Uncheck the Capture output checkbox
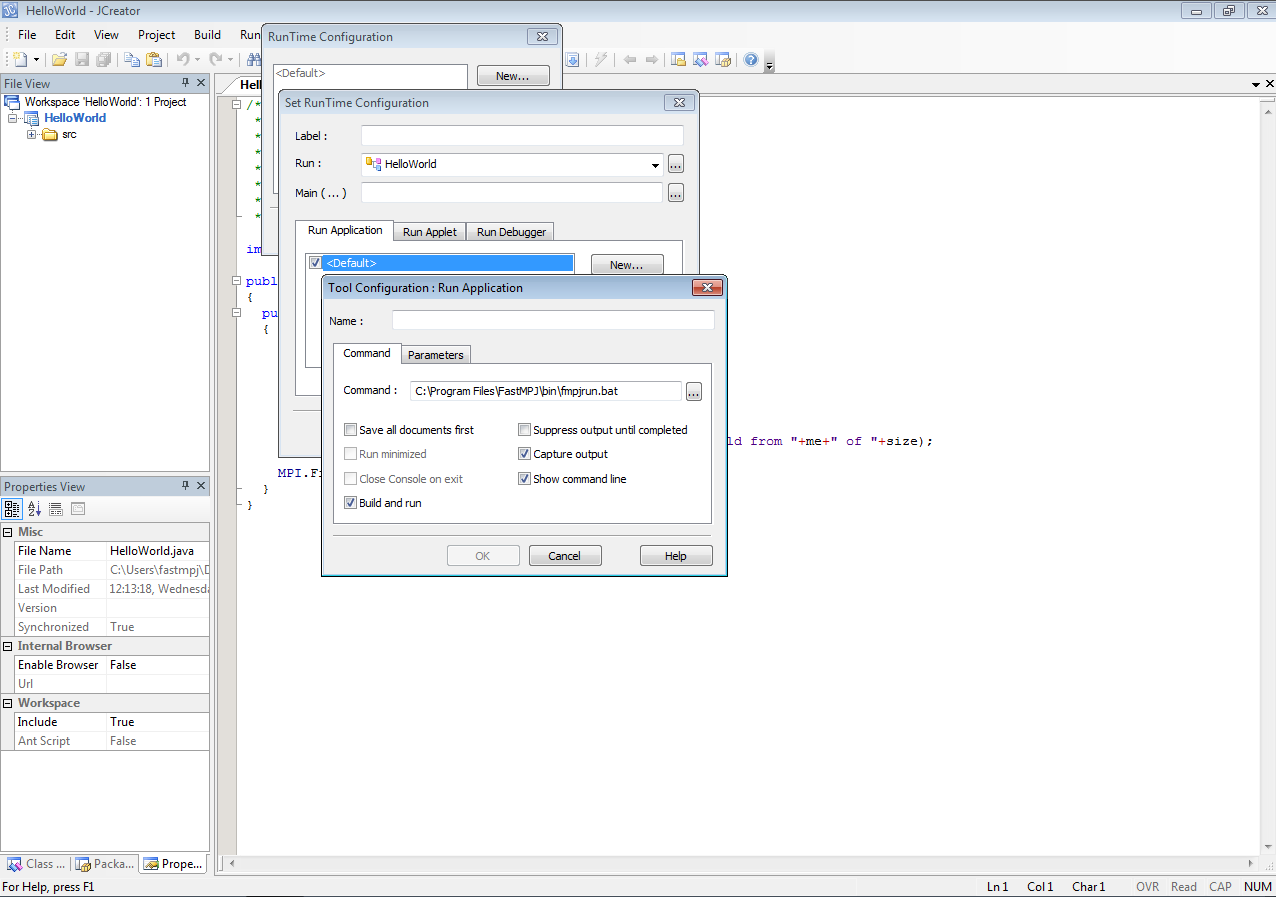1276x897 pixels. click(x=524, y=454)
